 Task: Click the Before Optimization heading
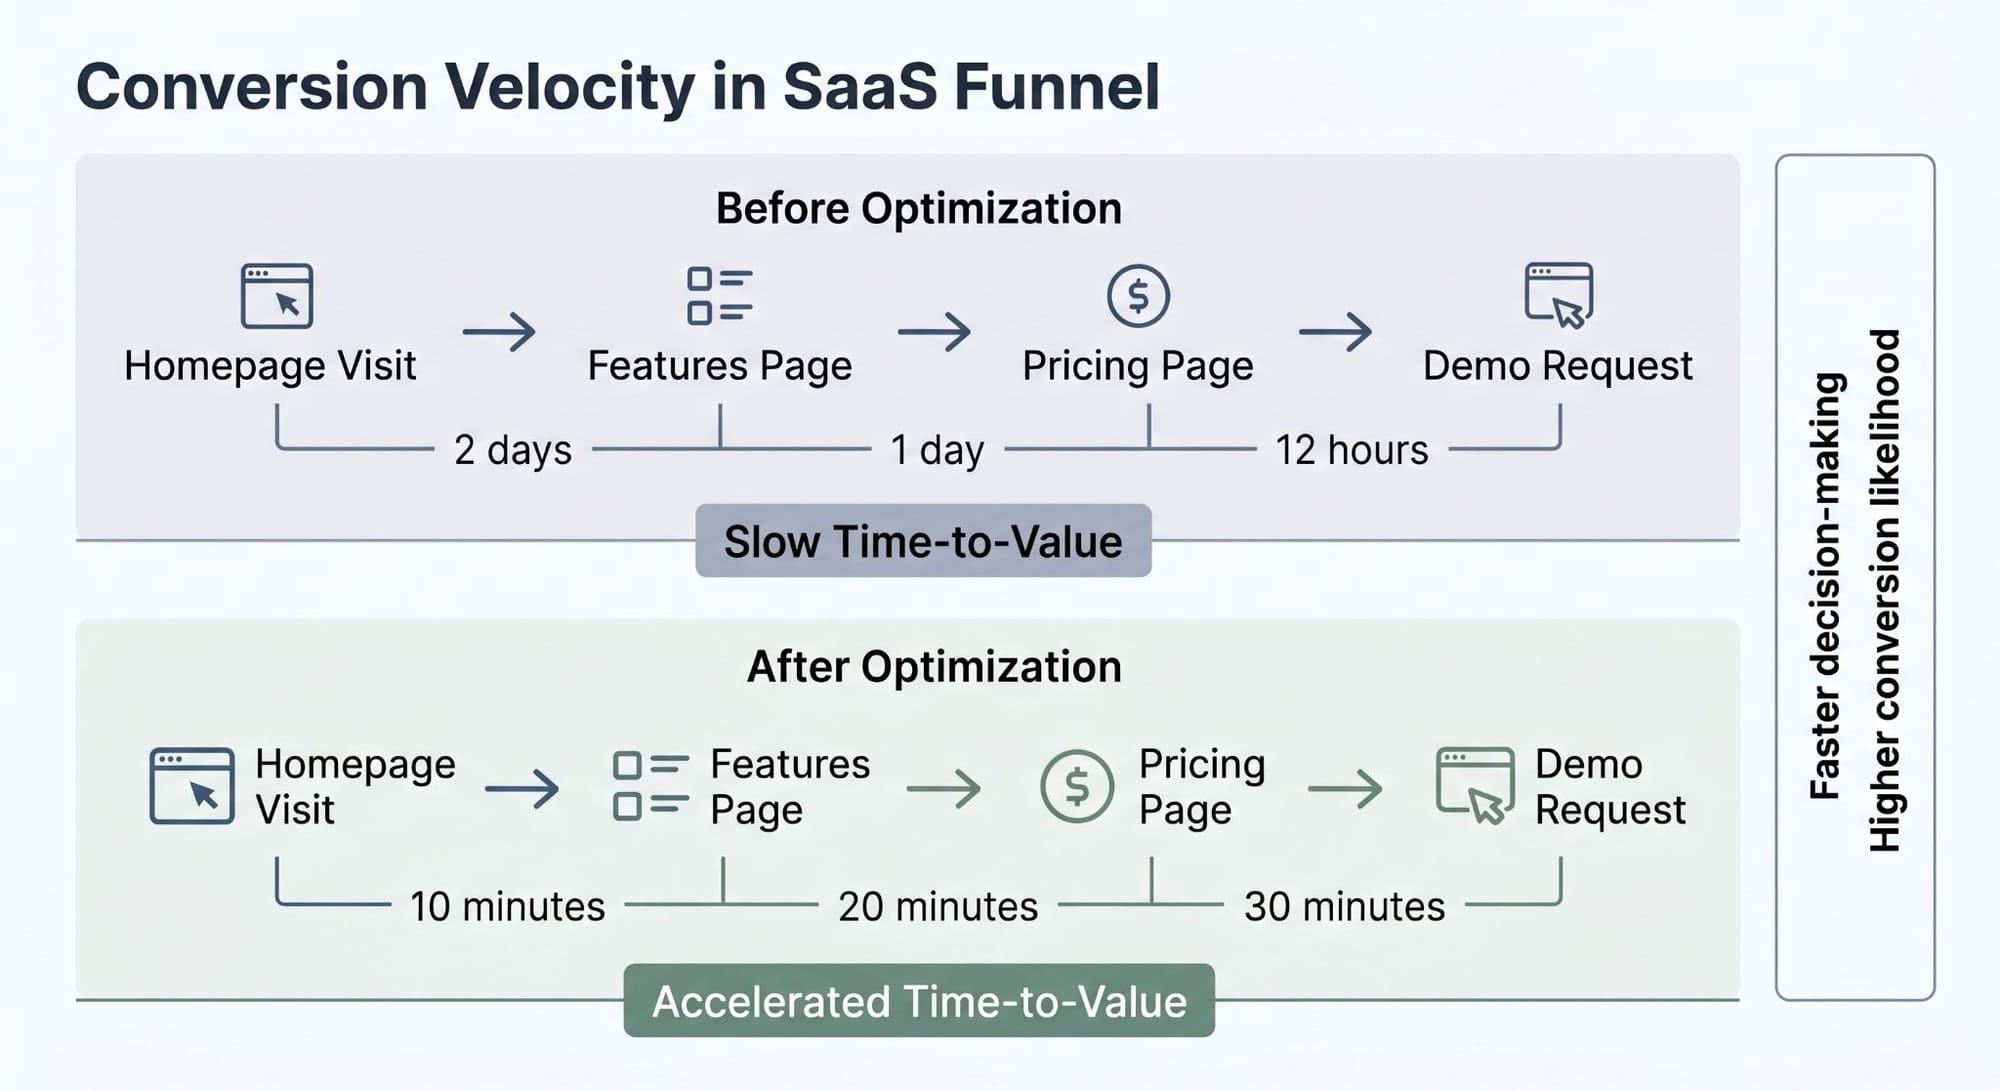[918, 209]
